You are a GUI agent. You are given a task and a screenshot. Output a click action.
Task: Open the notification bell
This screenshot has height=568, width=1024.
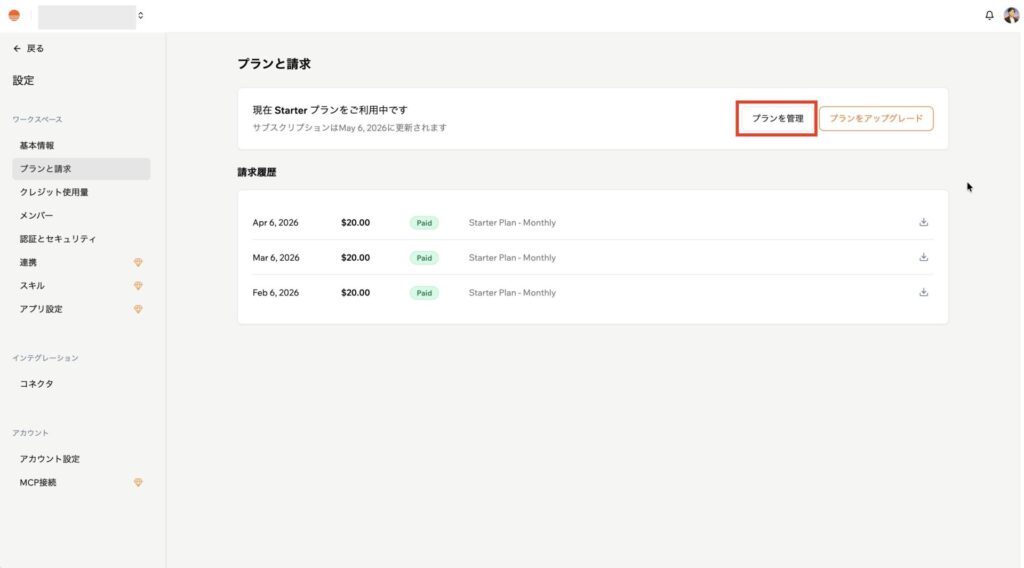pos(990,16)
